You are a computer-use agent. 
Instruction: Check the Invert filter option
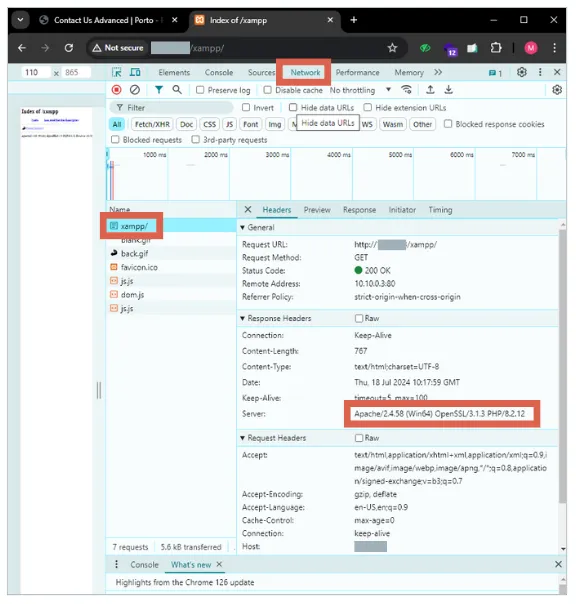click(x=246, y=107)
